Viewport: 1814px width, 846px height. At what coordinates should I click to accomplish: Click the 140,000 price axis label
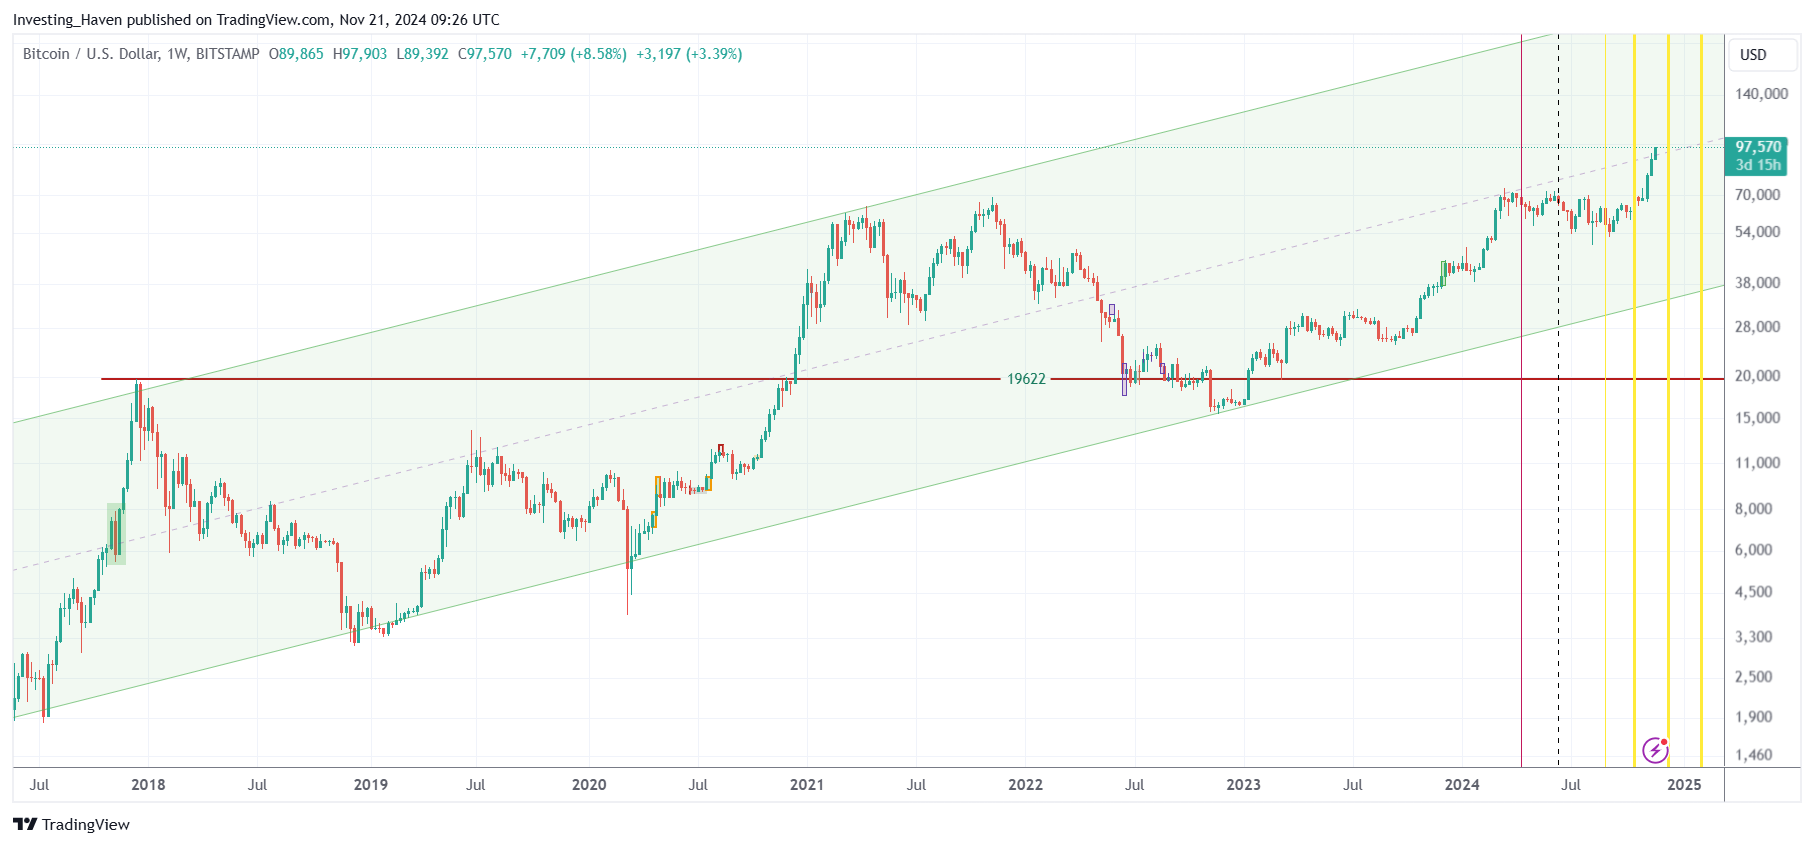pos(1761,94)
